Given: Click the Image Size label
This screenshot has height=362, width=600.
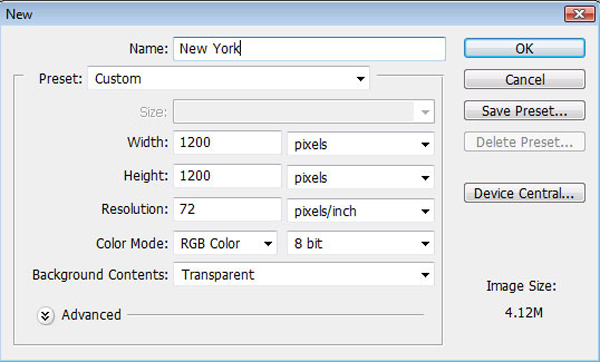Looking at the screenshot, I should pyautogui.click(x=521, y=286).
